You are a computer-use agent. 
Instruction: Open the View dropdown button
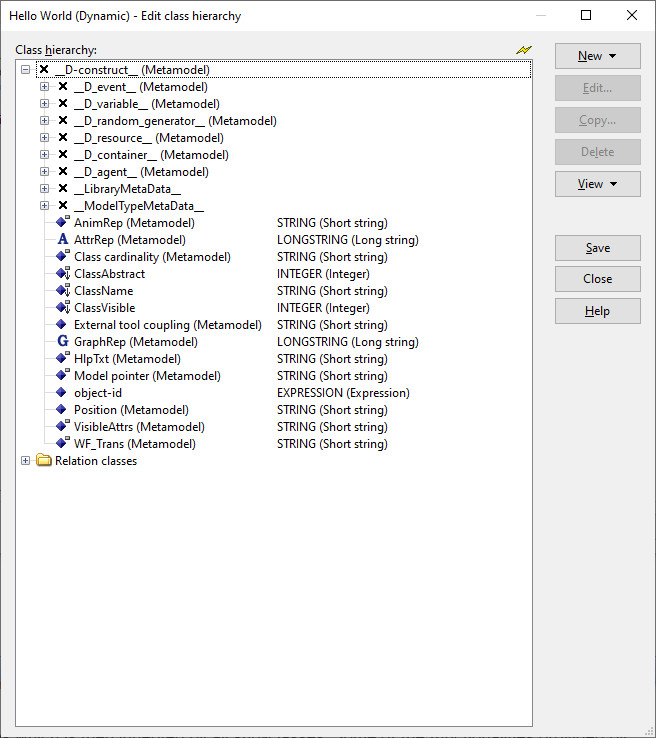pyautogui.click(x=597, y=184)
